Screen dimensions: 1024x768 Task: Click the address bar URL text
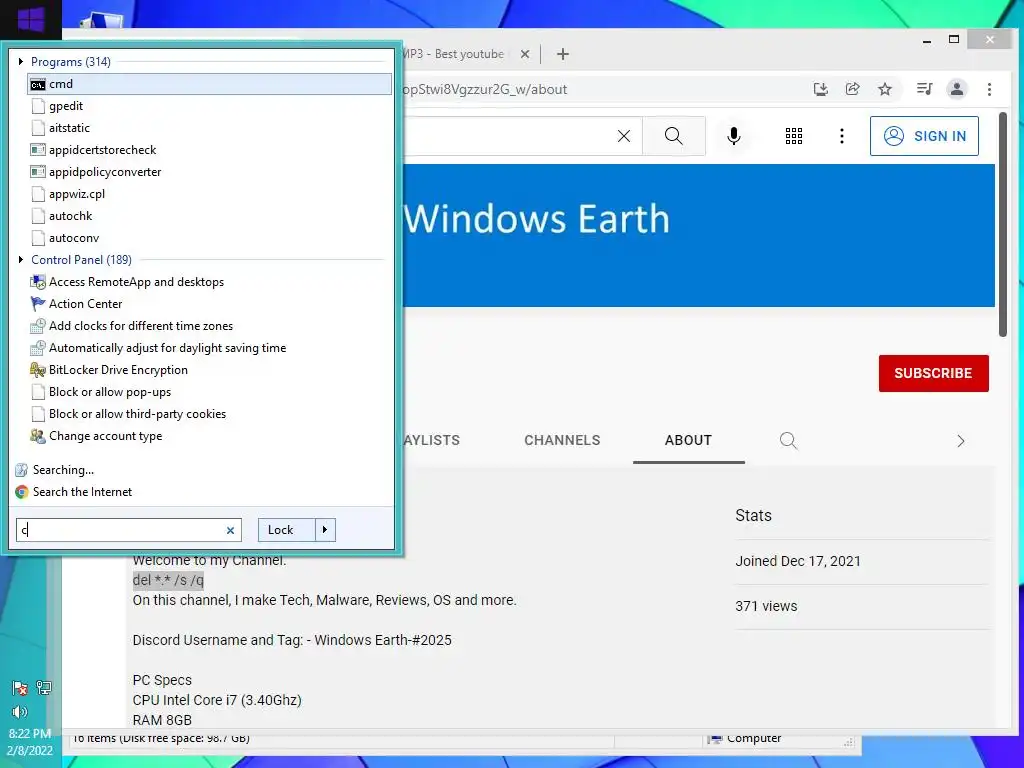tap(485, 89)
